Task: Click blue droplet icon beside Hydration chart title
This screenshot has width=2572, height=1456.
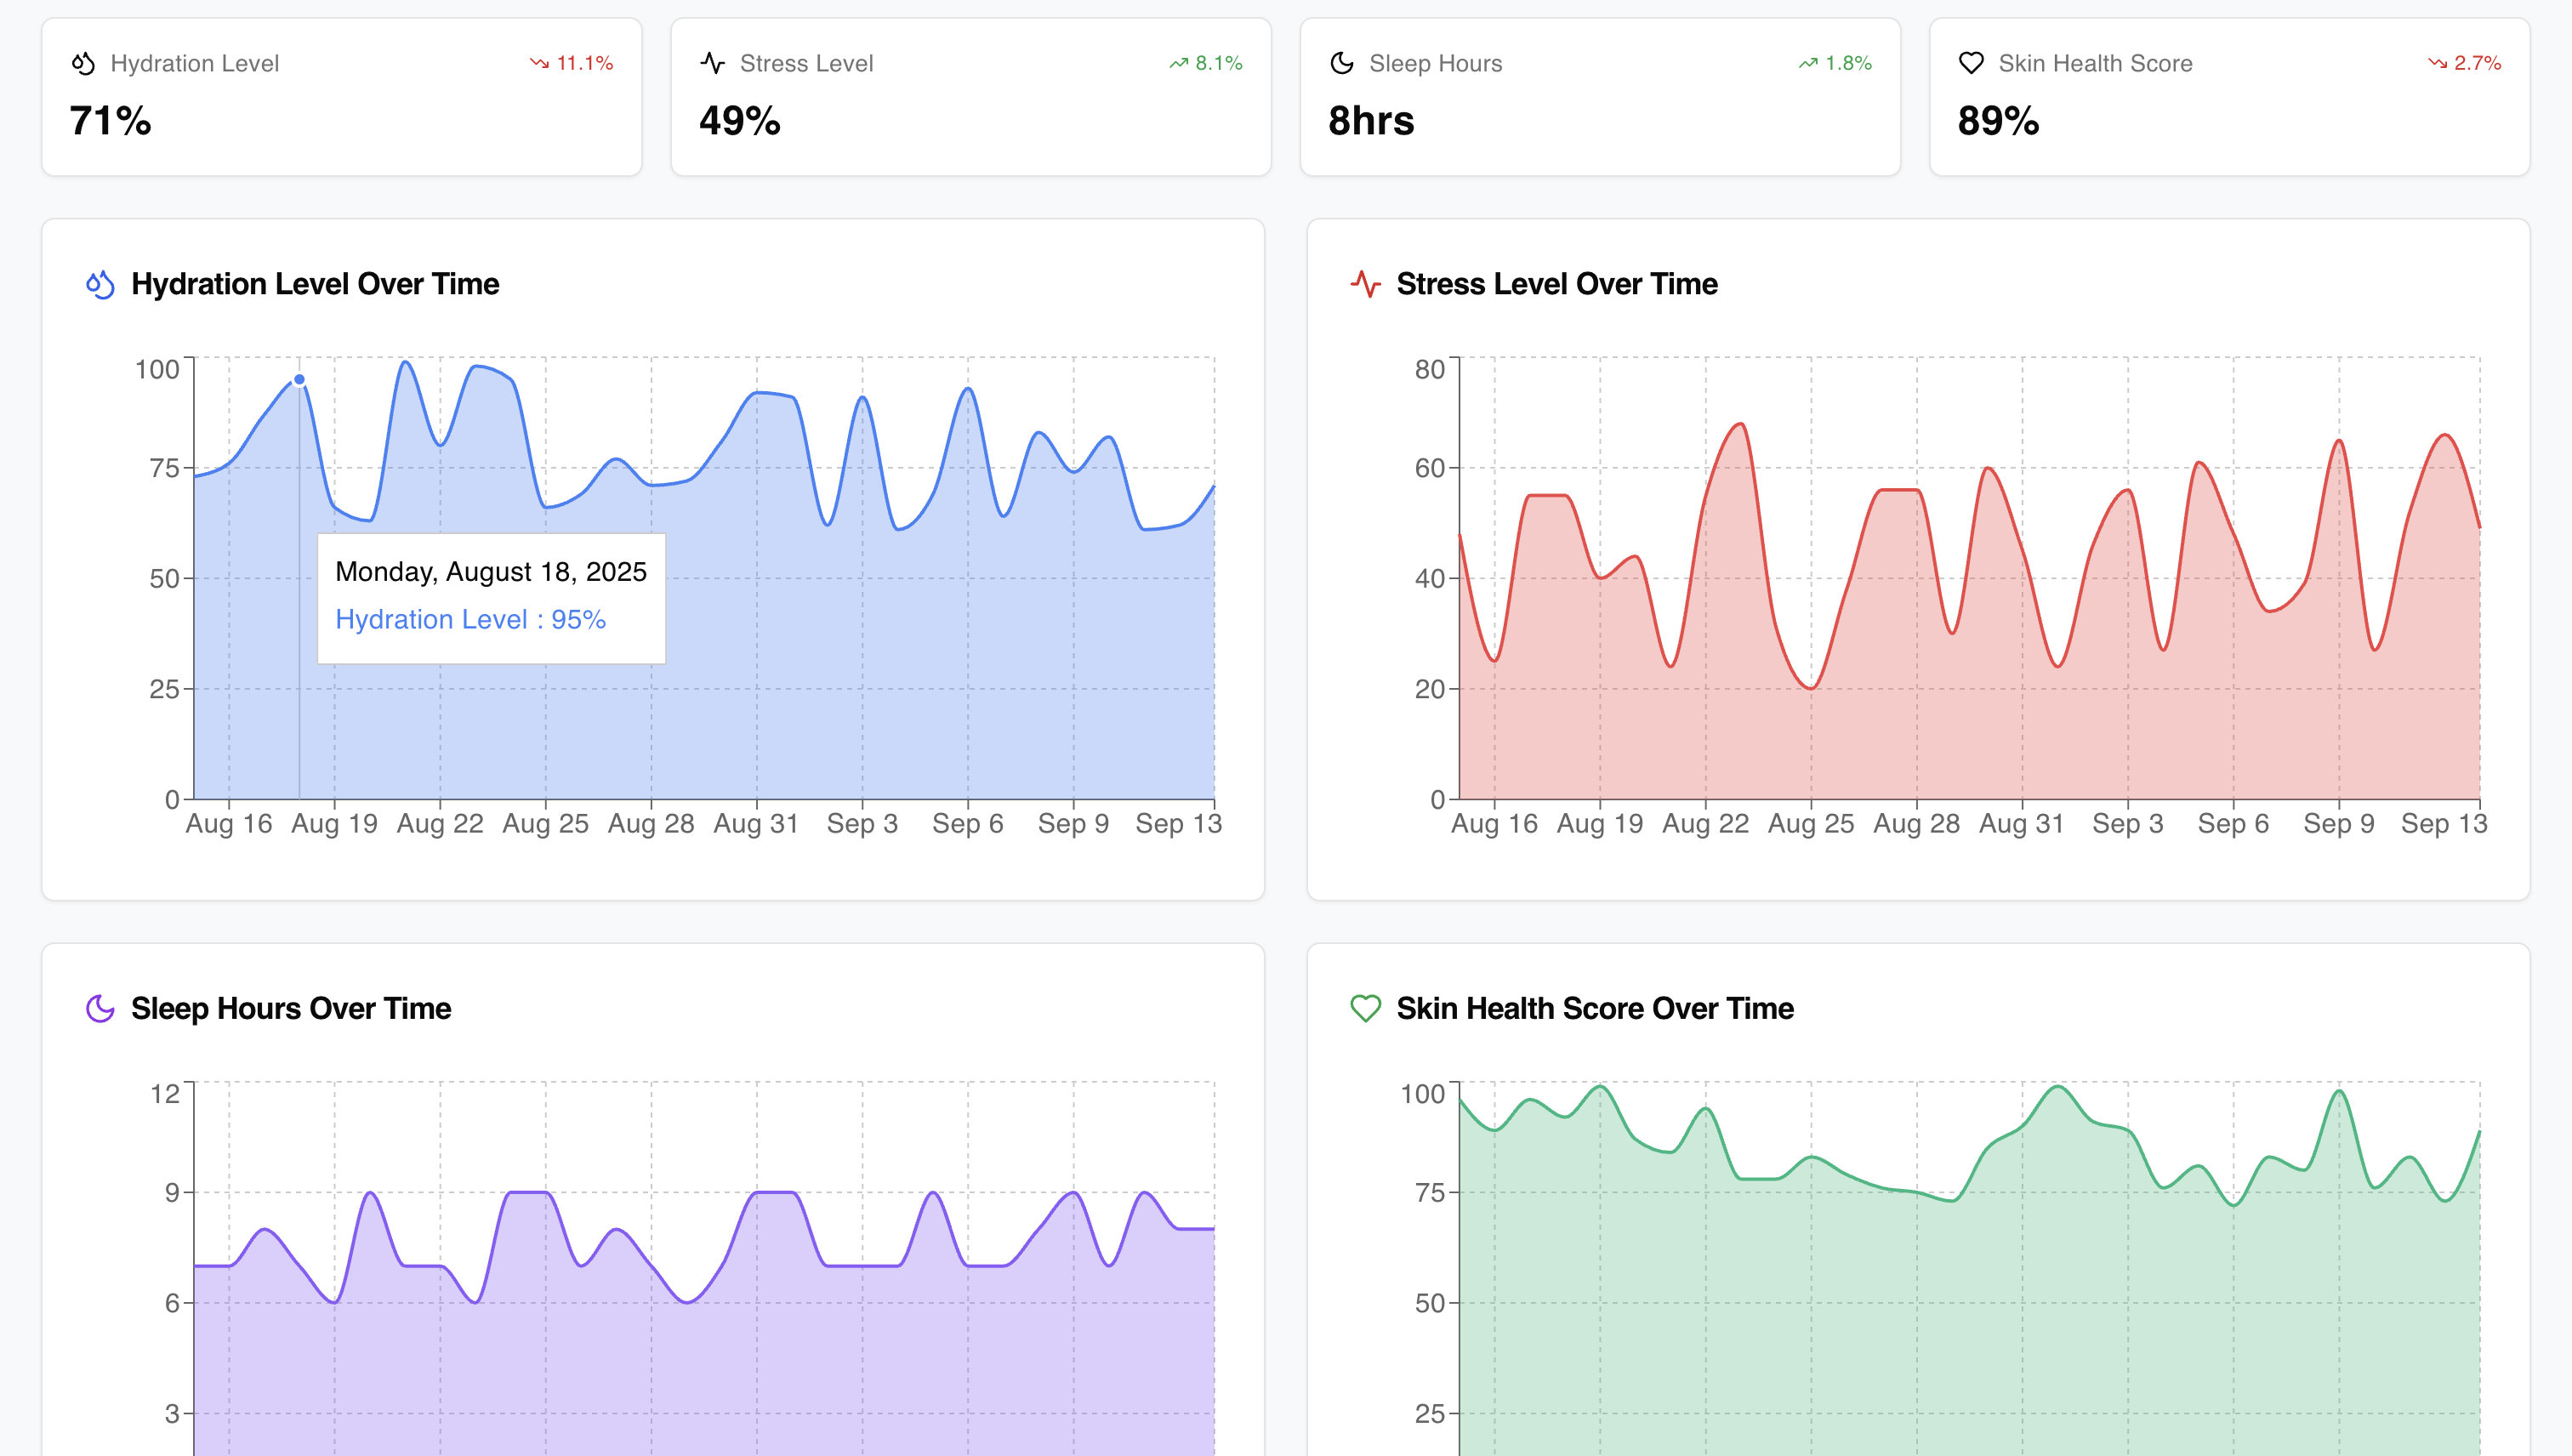Action: click(100, 284)
